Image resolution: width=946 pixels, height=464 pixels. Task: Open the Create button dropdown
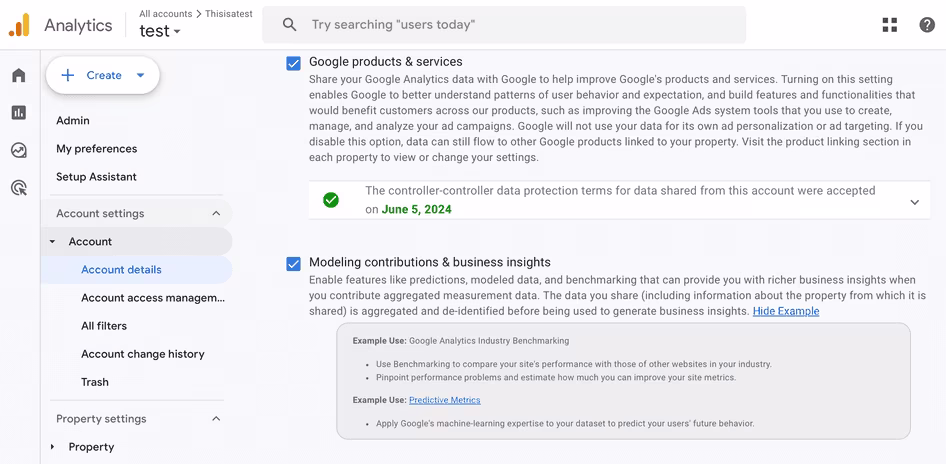tap(141, 75)
